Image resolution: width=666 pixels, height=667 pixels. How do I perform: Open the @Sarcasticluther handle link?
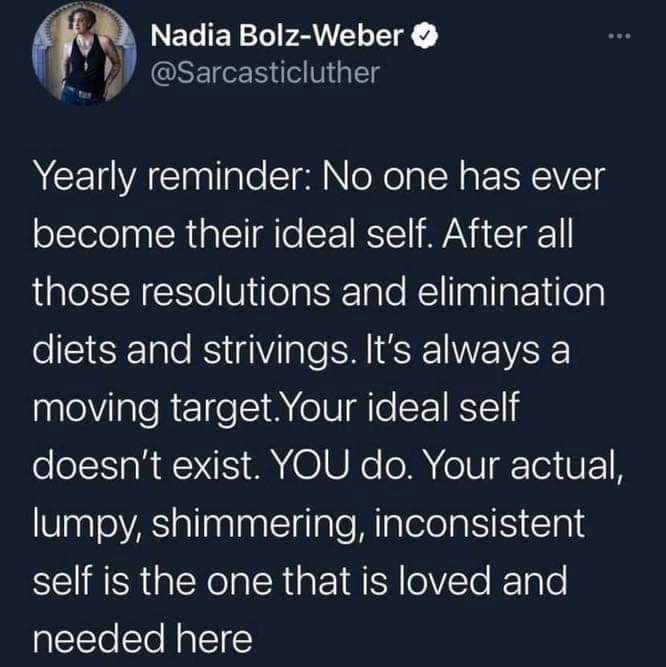point(264,73)
